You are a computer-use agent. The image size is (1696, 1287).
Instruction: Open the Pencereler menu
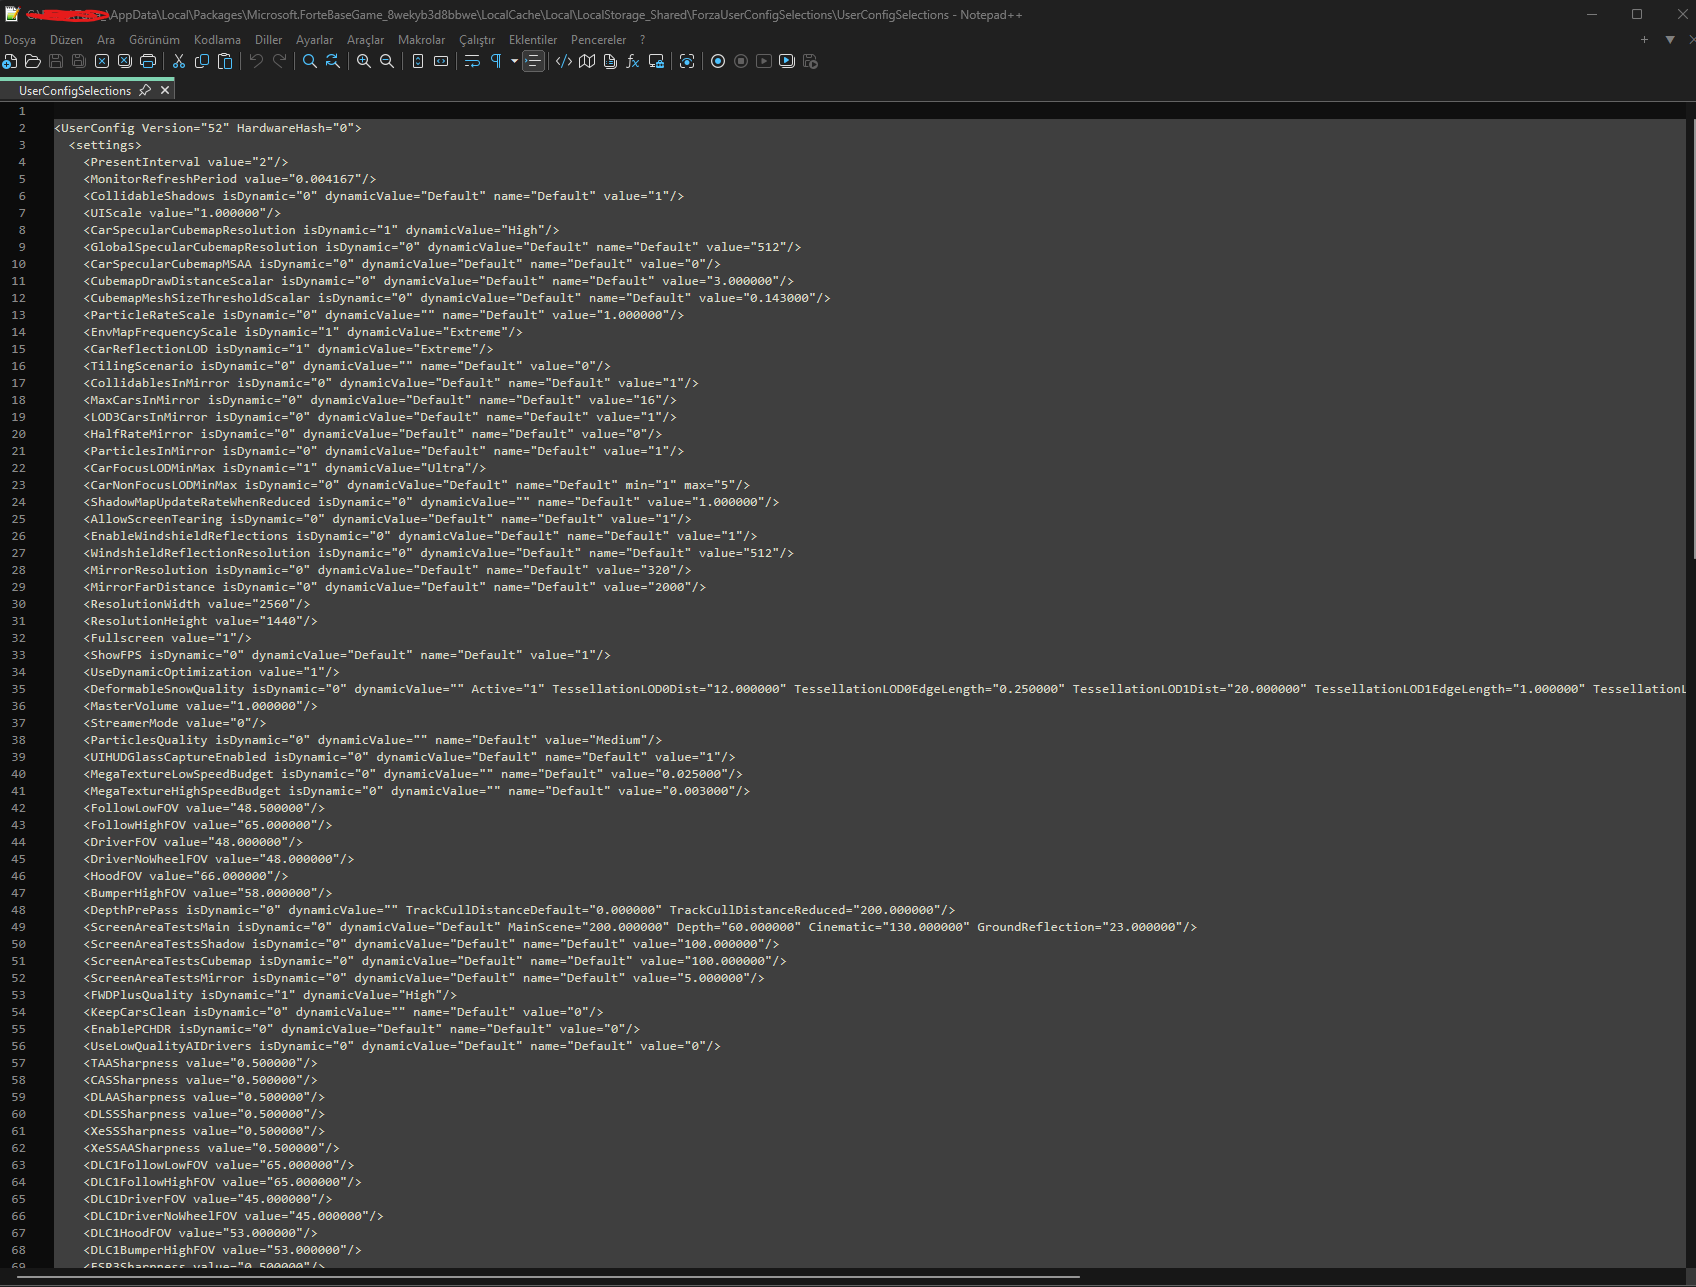[598, 40]
